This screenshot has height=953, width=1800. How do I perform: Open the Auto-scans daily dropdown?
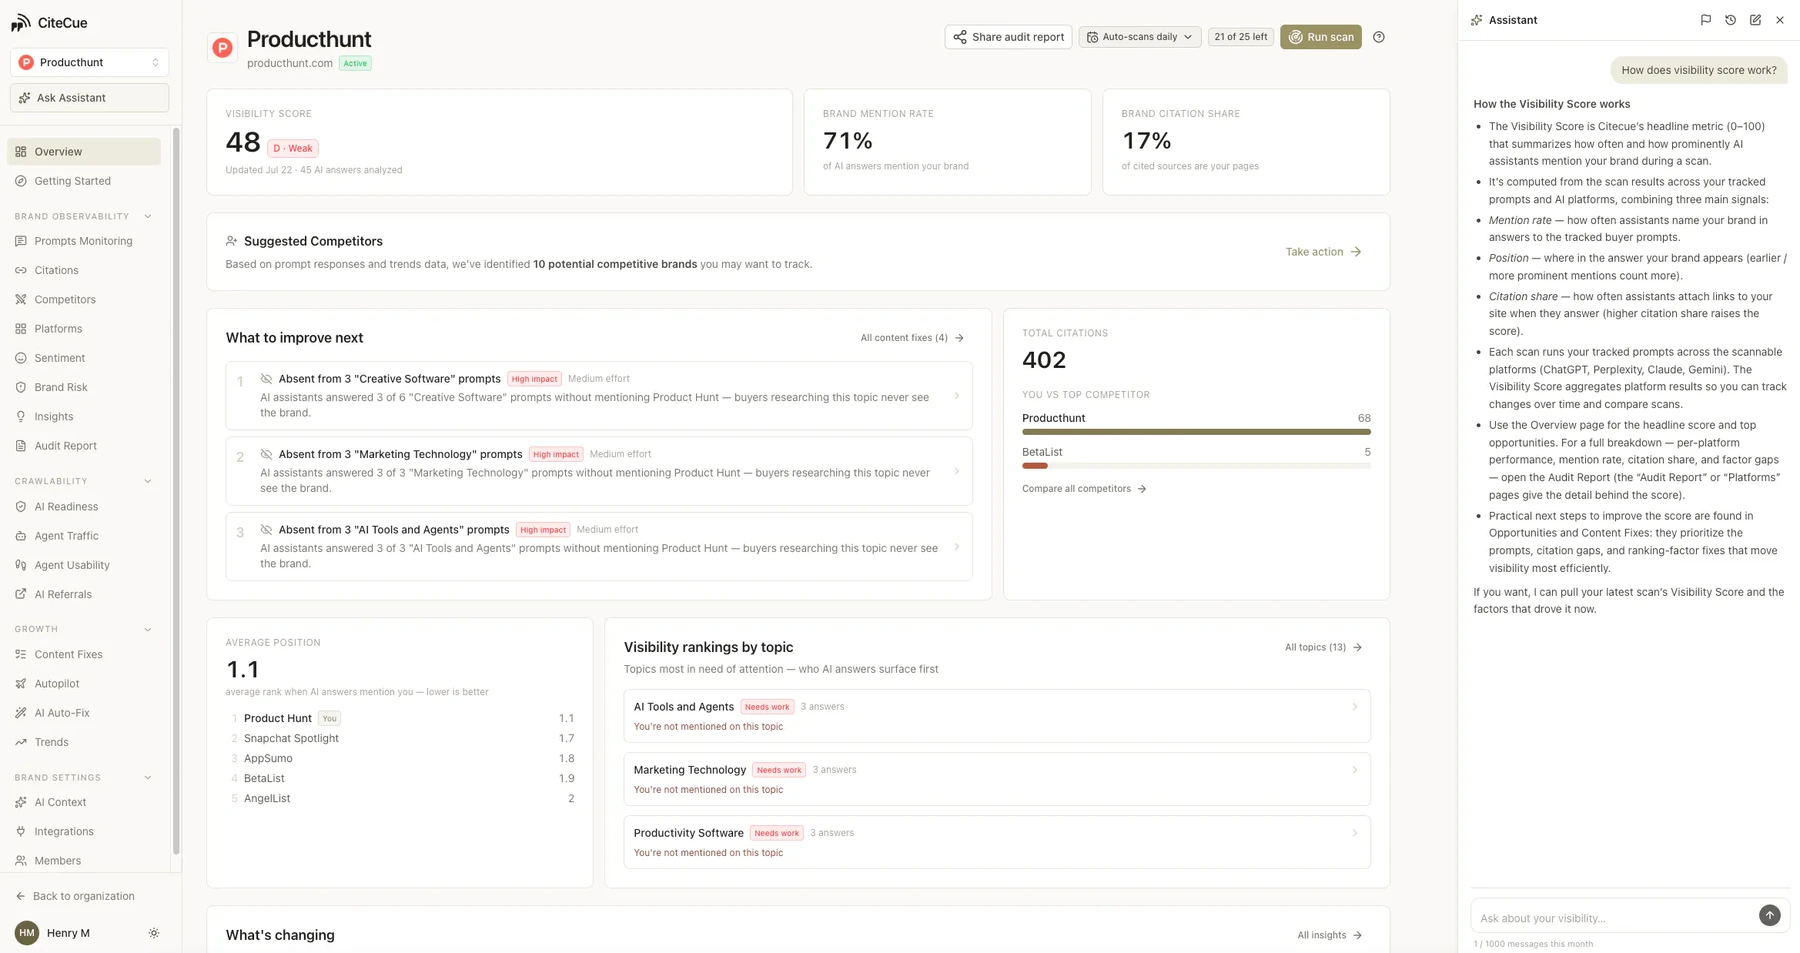[x=1140, y=37]
